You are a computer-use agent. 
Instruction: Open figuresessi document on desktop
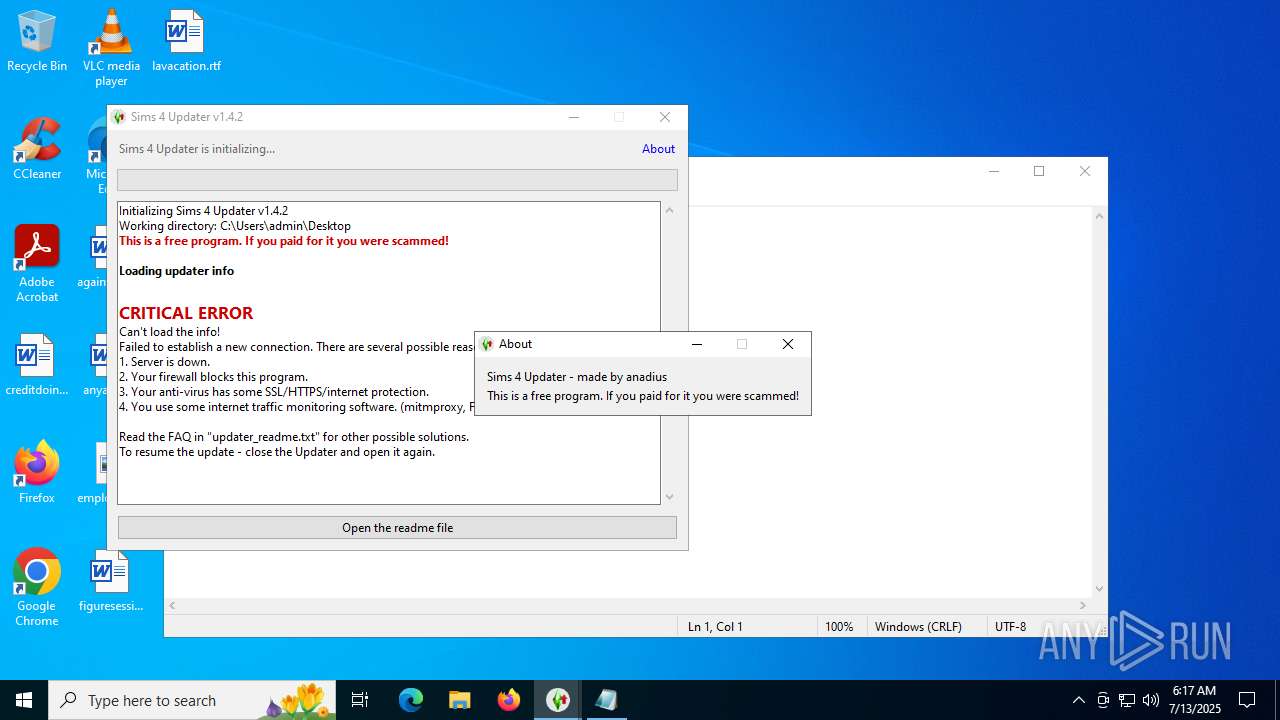click(110, 581)
